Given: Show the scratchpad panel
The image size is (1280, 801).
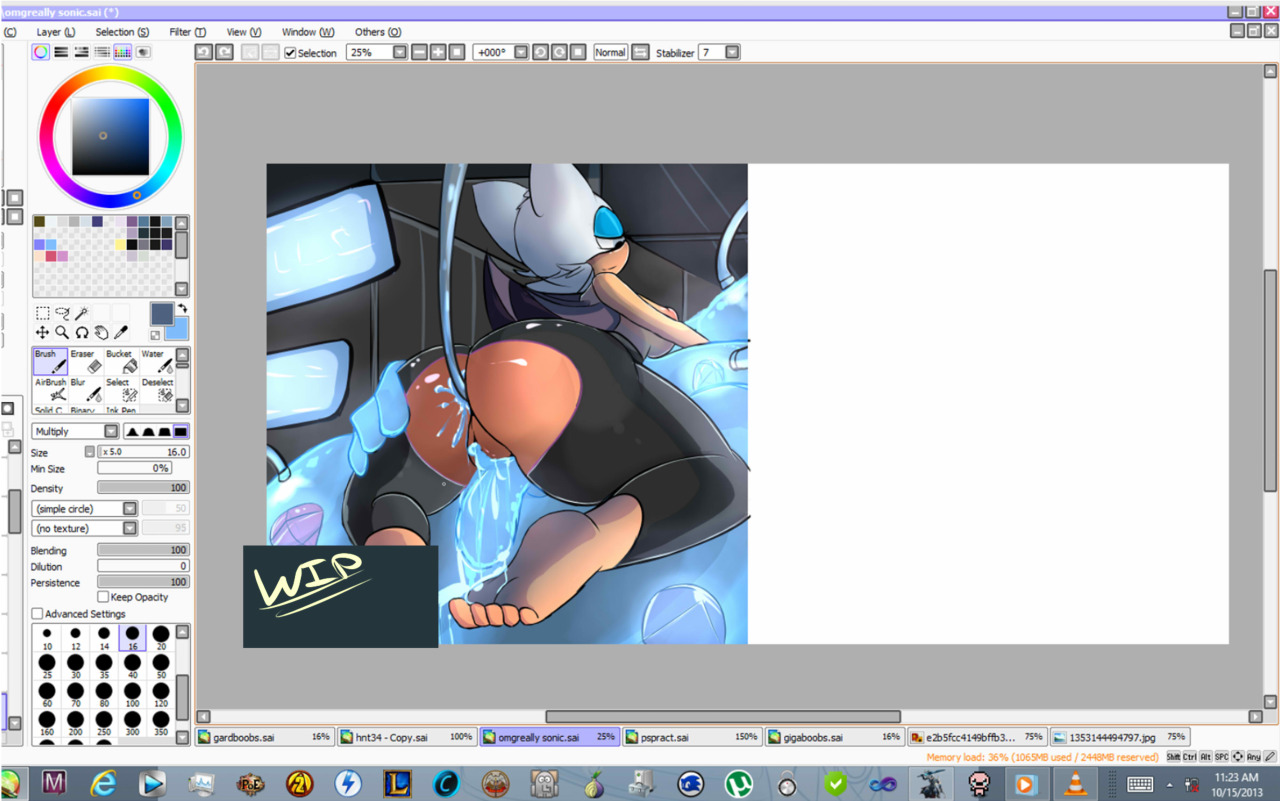Looking at the screenshot, I should (x=143, y=52).
